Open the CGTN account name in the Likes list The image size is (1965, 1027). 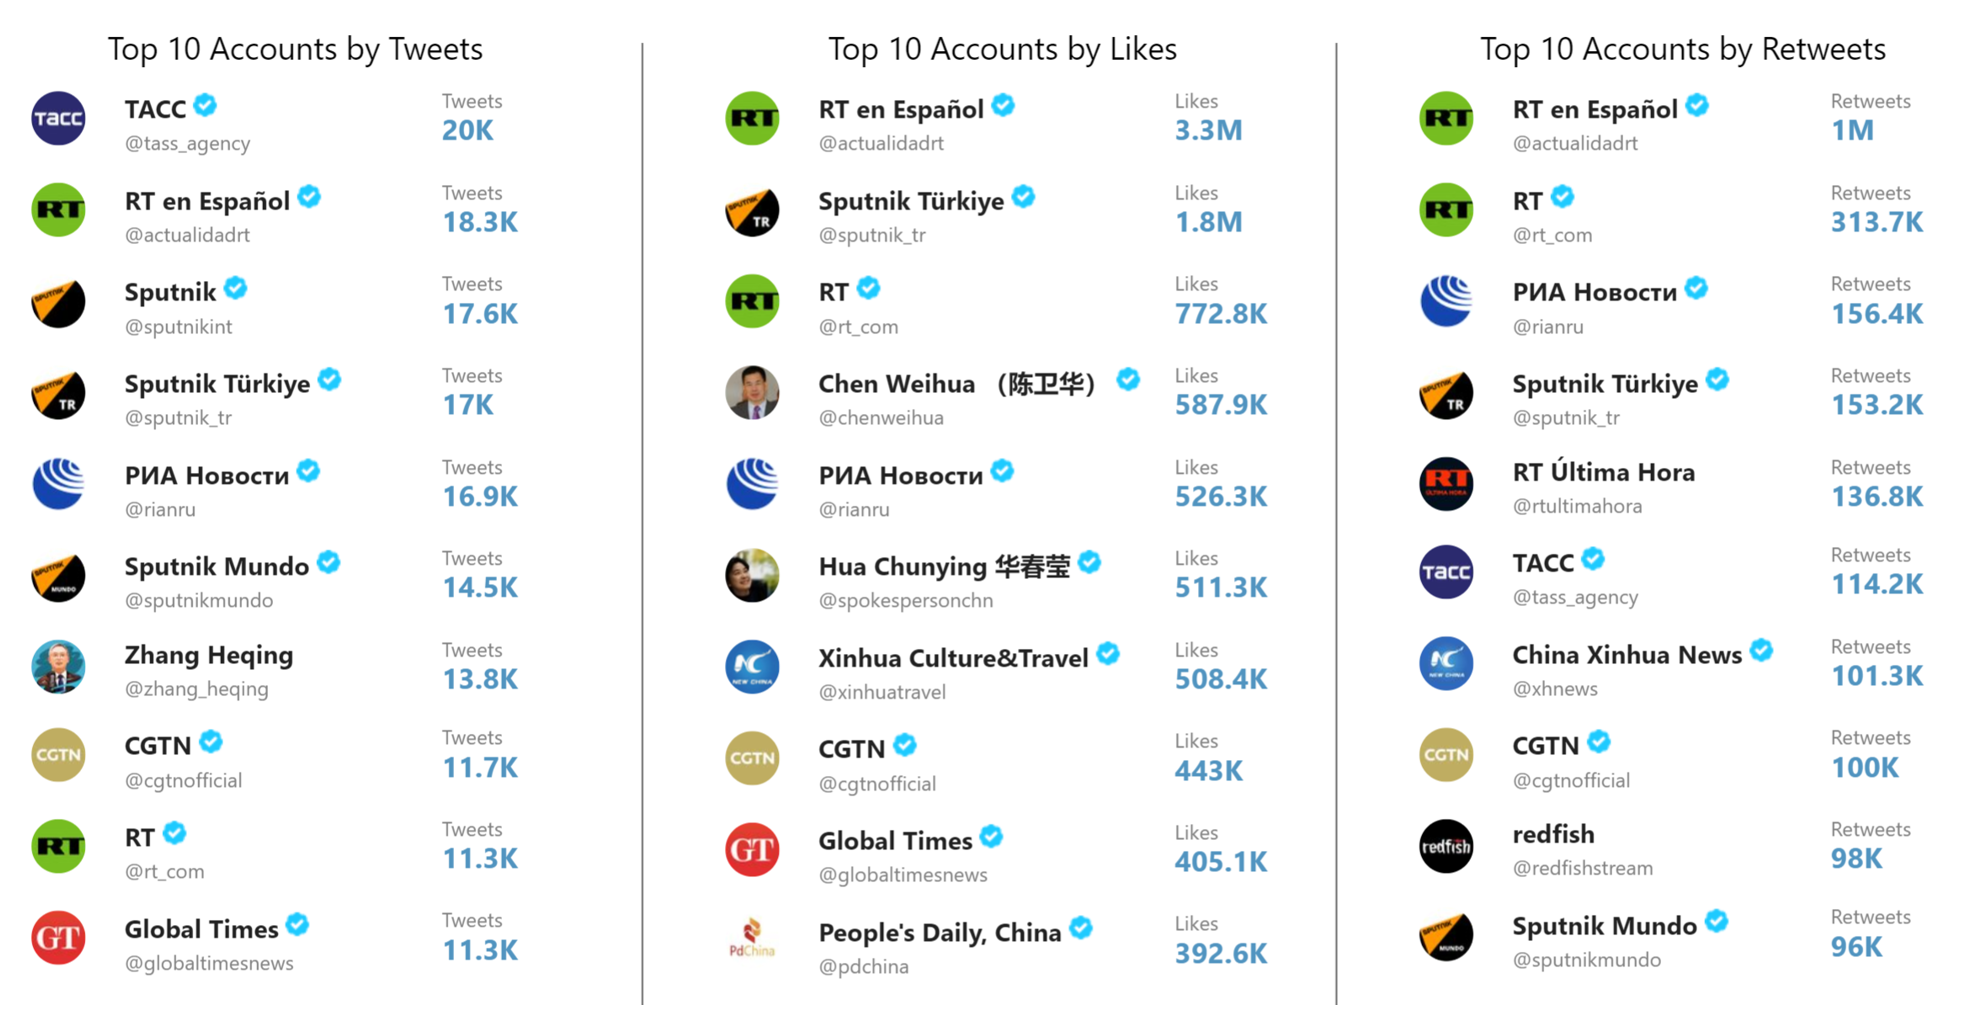point(851,749)
